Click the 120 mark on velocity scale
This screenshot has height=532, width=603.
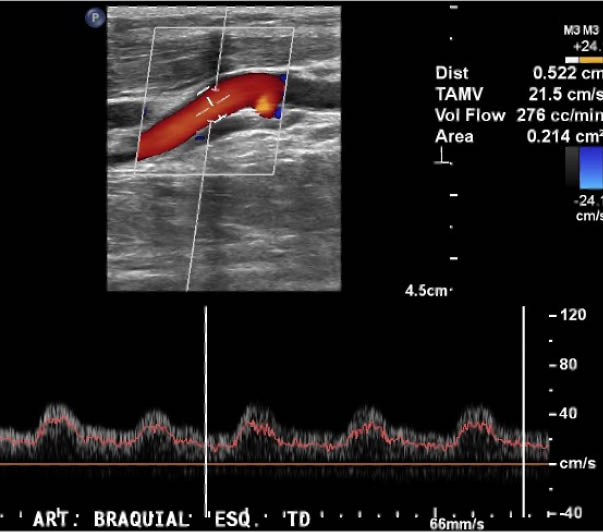573,315
